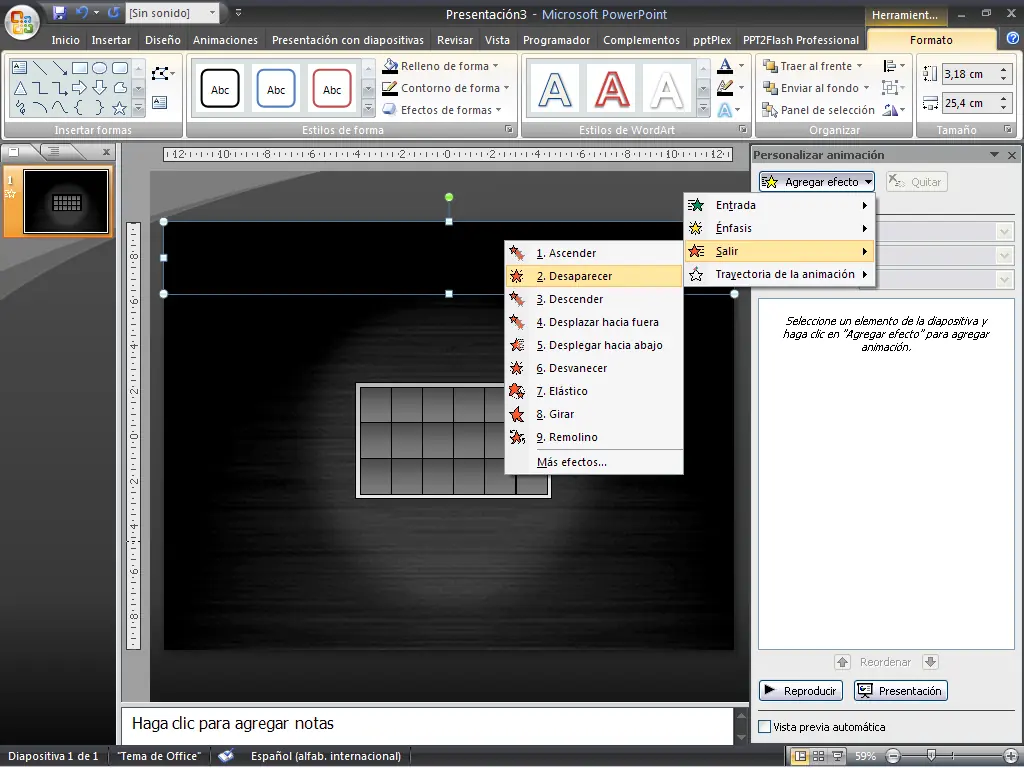
Task: Open the Traer al frente dropdown arrow
Action: pos(859,66)
